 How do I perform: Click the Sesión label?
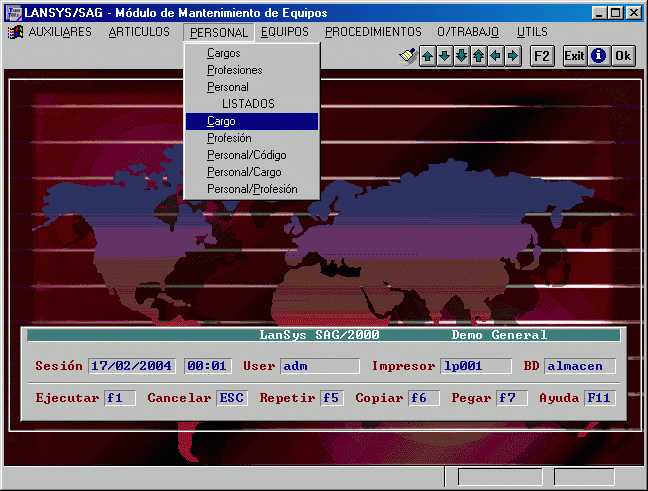[59, 366]
